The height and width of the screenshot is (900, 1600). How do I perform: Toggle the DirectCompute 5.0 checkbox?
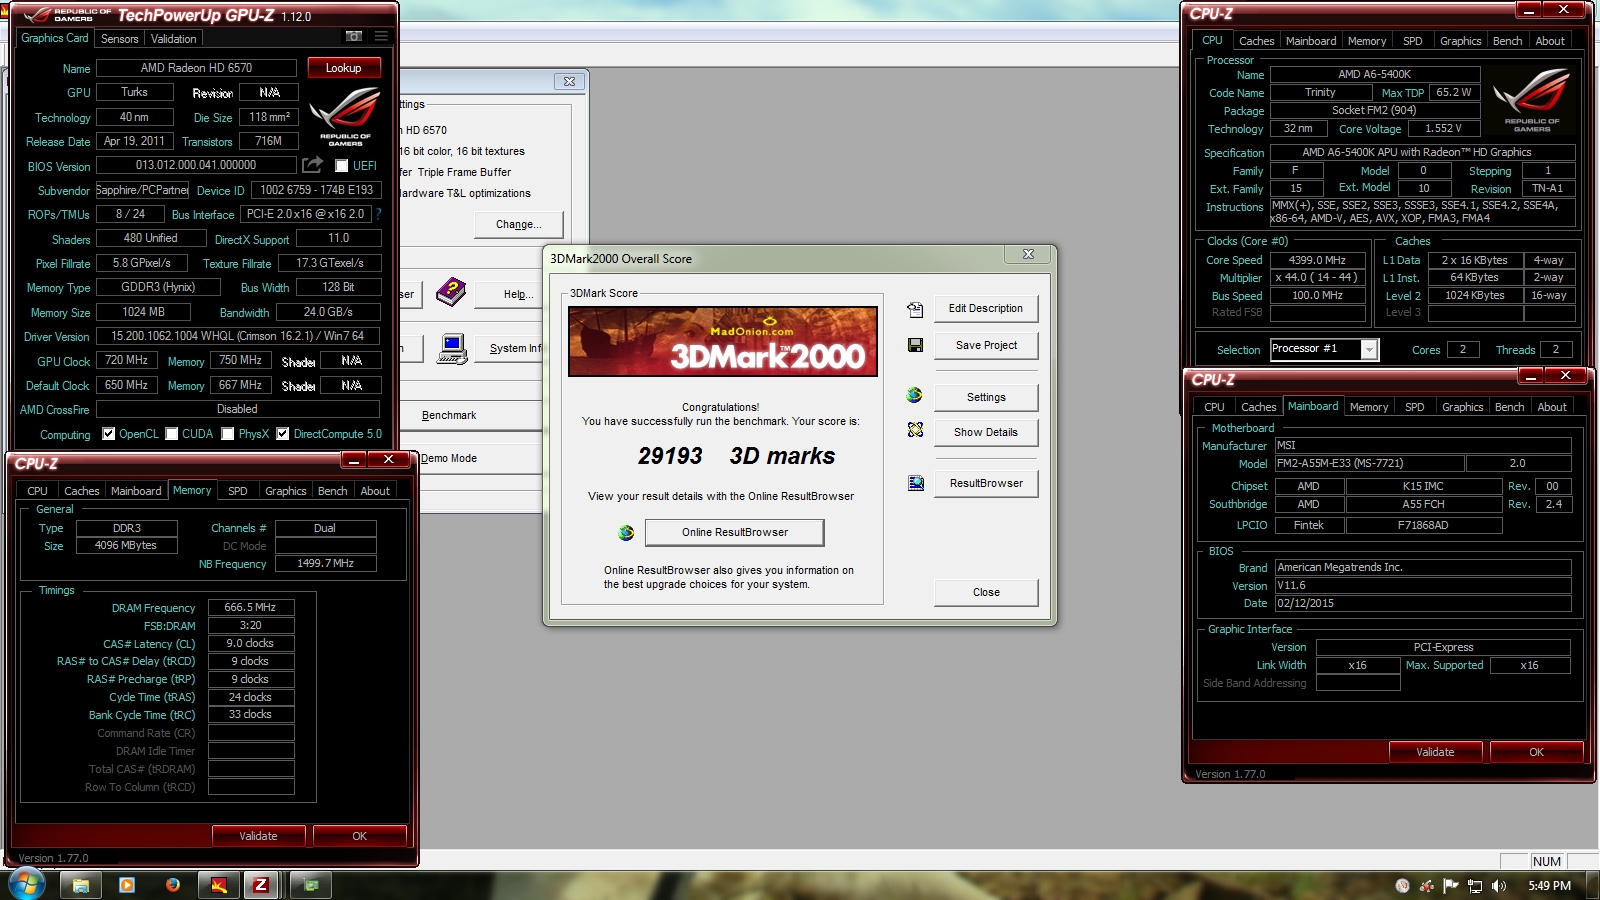tap(283, 434)
